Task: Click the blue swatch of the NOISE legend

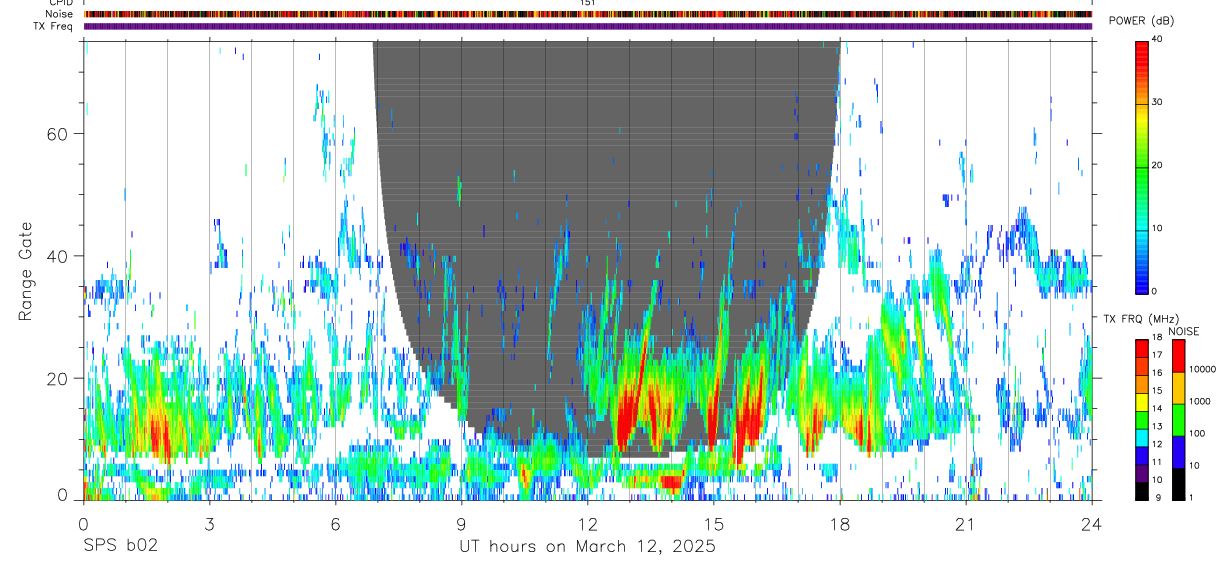Action: [x=1178, y=451]
